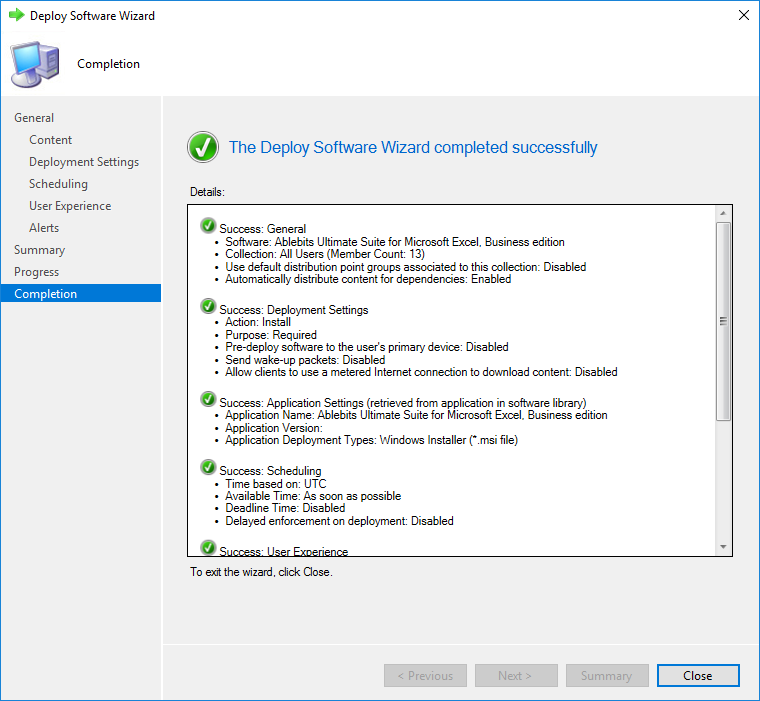Click the large green success checkmark icon
Viewport: 760px width, 701px height.
click(x=203, y=147)
